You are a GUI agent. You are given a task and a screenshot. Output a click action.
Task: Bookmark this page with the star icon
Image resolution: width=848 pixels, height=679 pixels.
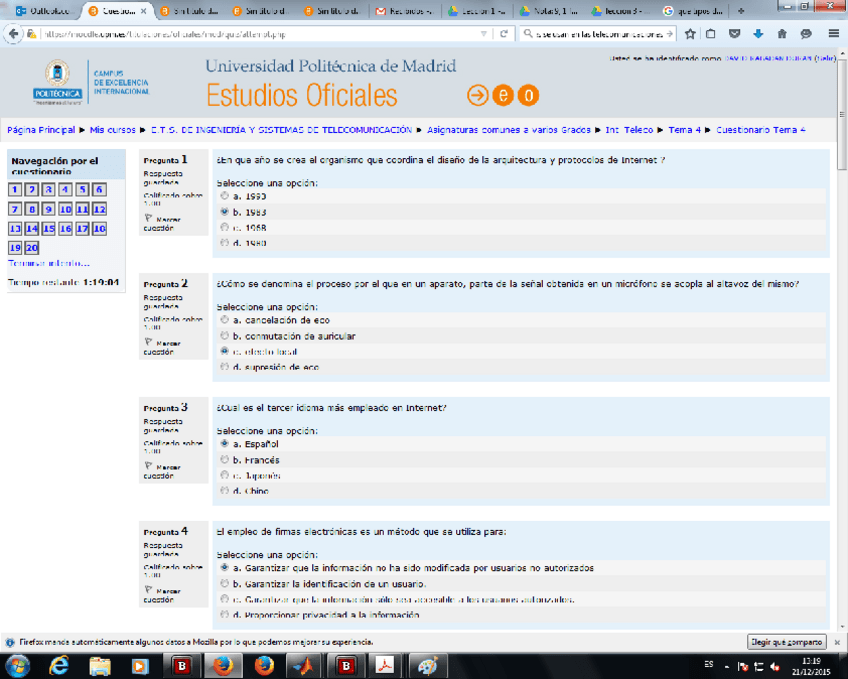pyautogui.click(x=690, y=34)
